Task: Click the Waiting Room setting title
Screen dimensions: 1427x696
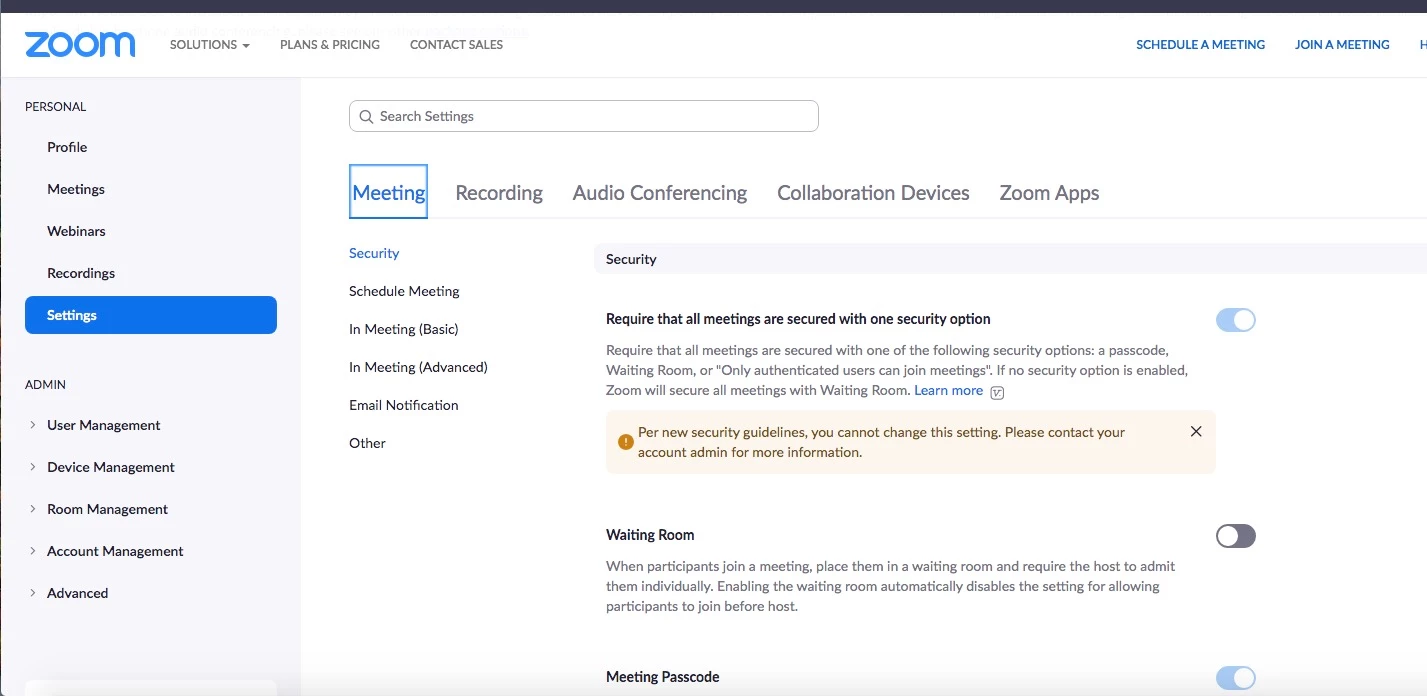Action: point(650,535)
